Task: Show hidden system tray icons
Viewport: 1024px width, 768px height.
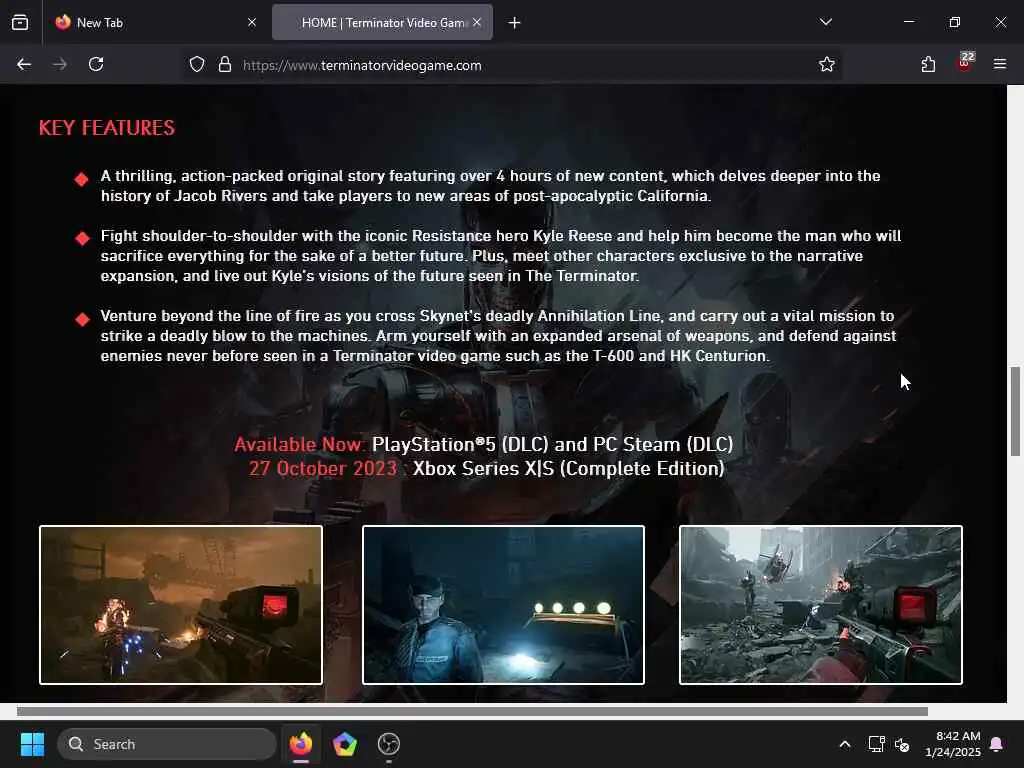Action: [x=844, y=744]
